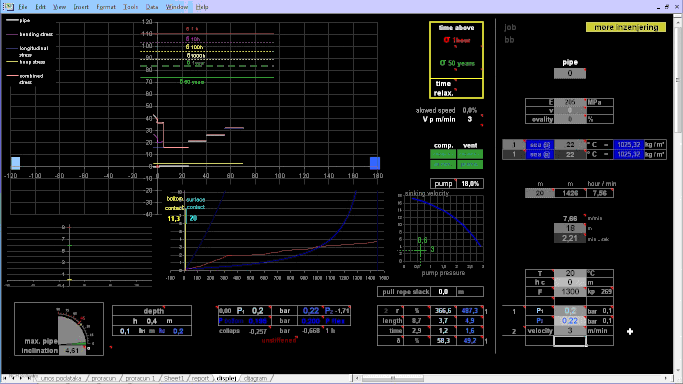Click the horizontal scrollbar right arrow
Image resolution: width=683 pixels, height=384 pixels.
[x=666, y=378]
